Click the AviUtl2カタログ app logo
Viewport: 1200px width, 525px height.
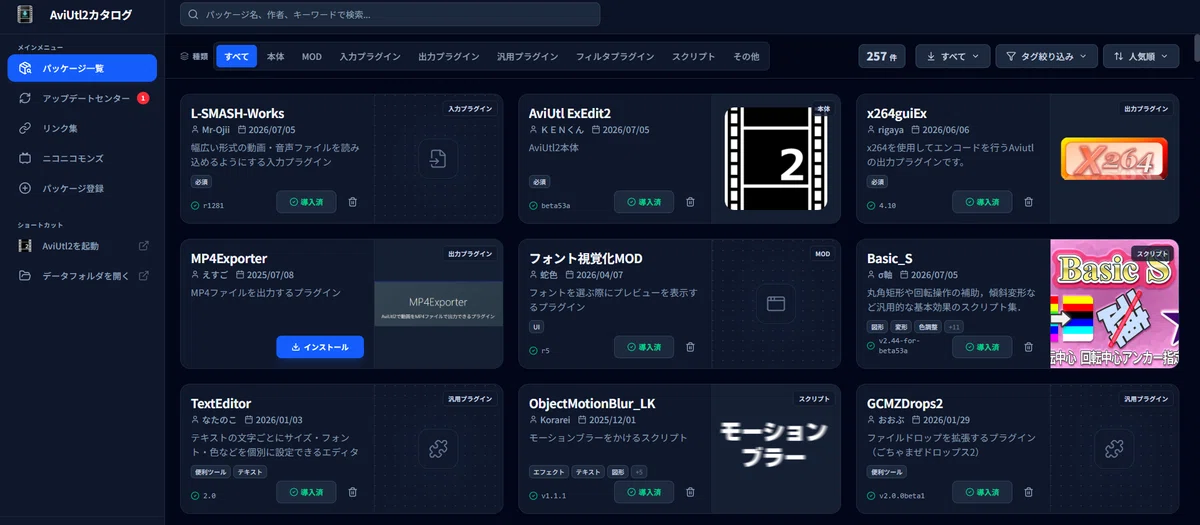pos(25,14)
